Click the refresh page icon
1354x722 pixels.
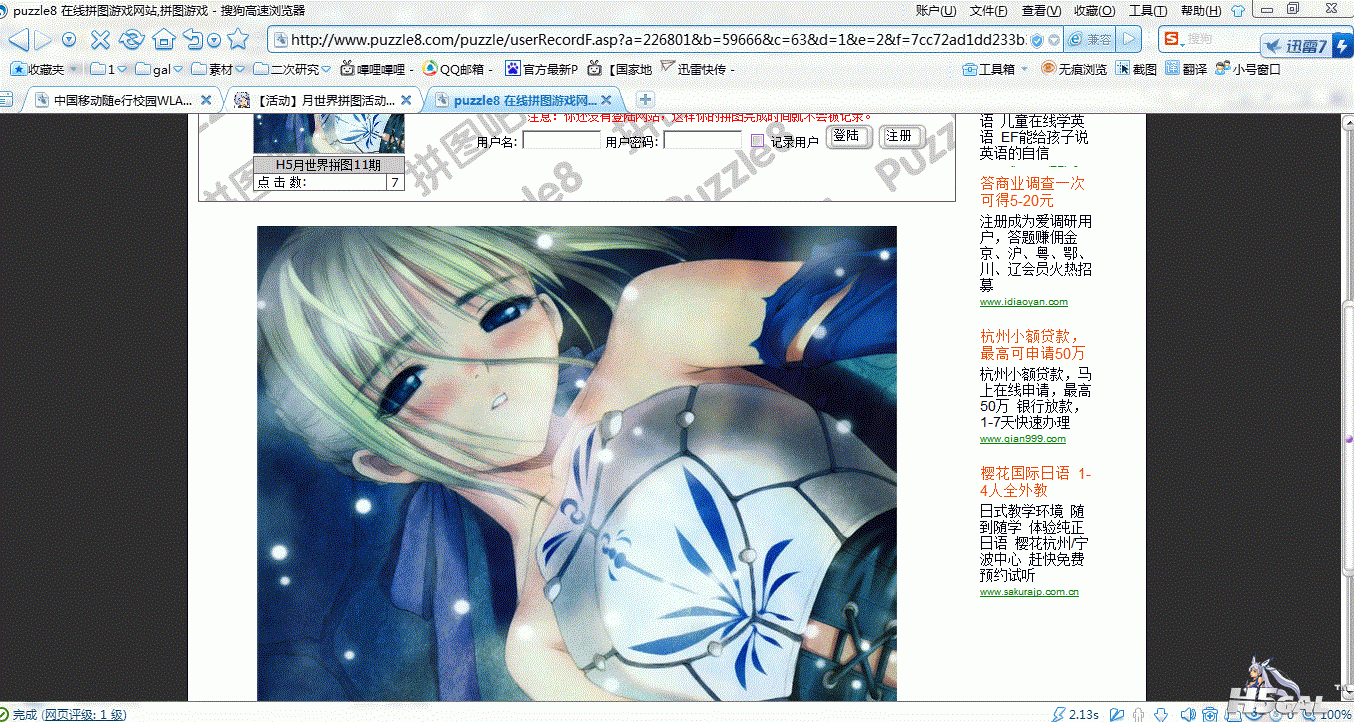(131, 40)
